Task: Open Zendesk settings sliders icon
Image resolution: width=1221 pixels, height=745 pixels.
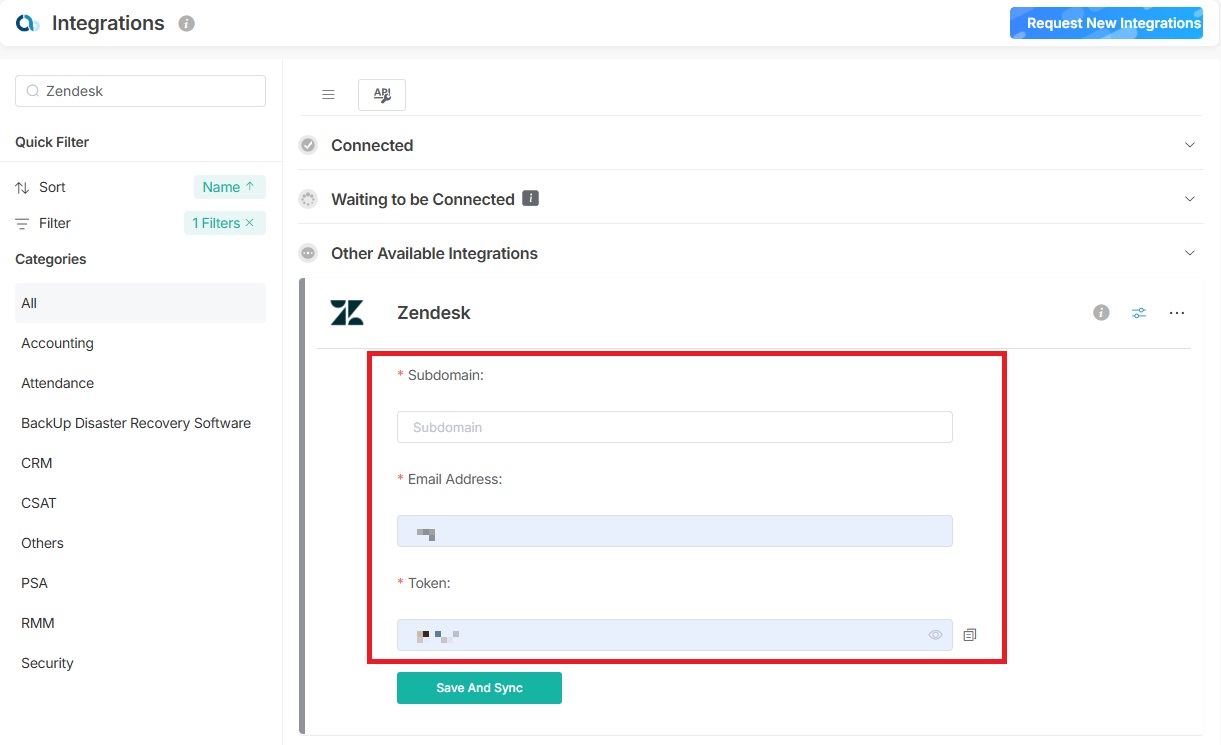Action: [1139, 313]
